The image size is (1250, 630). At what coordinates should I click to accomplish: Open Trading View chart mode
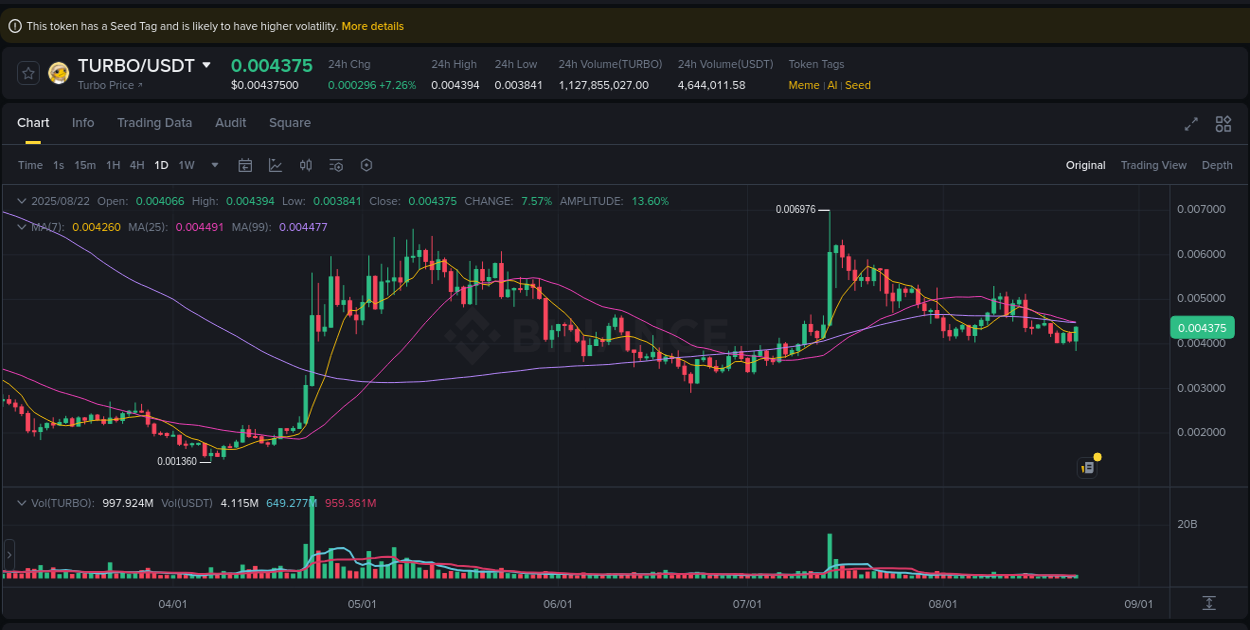pyautogui.click(x=1153, y=165)
